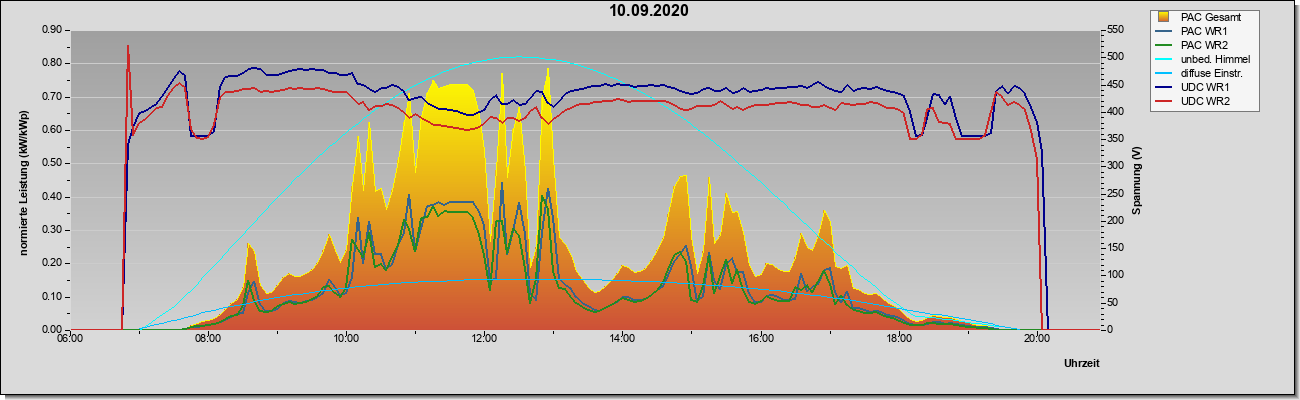1300x400 pixels.
Task: Click the 06:00 time axis label
Action: [x=70, y=338]
